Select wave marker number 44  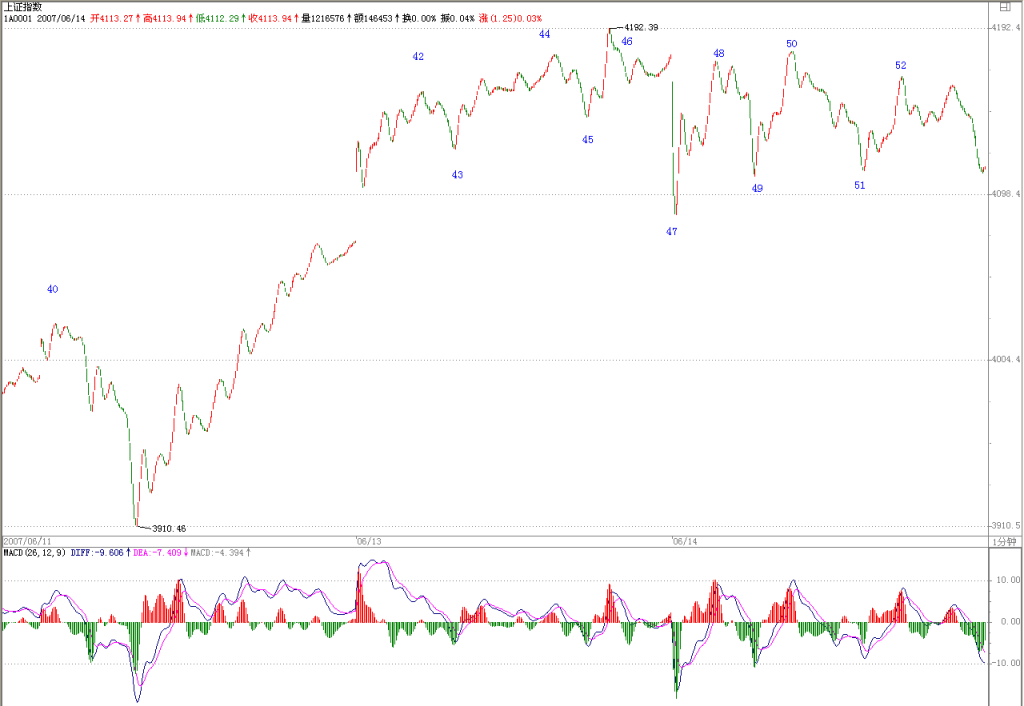pos(544,34)
